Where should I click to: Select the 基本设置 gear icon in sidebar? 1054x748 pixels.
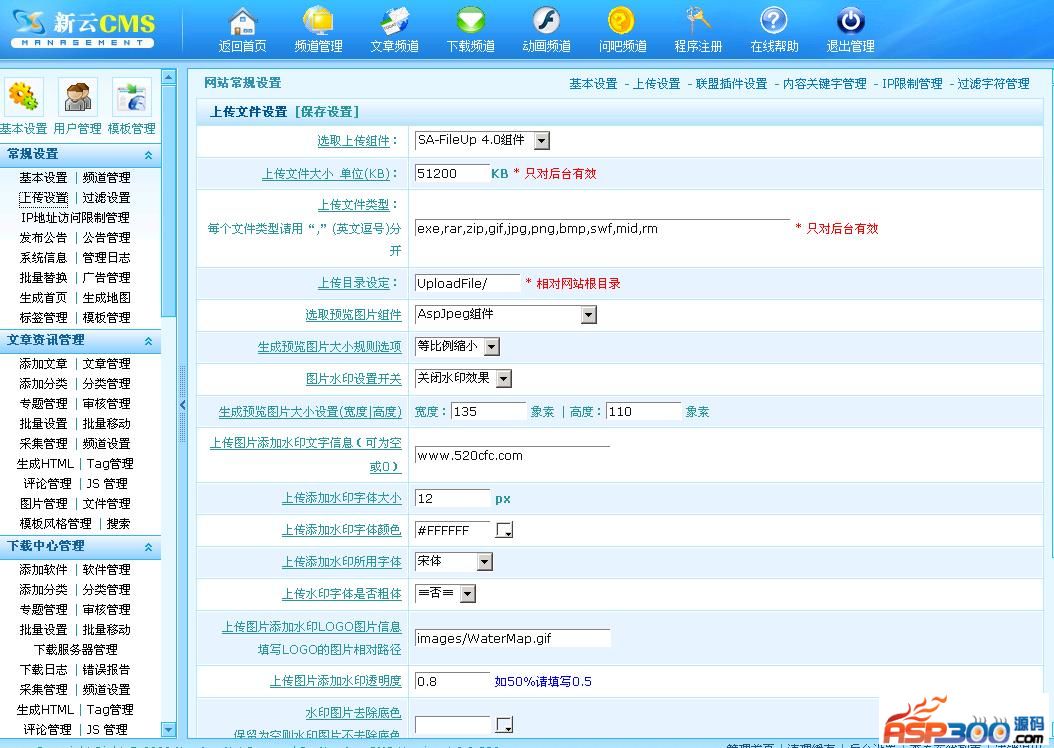click(24, 97)
